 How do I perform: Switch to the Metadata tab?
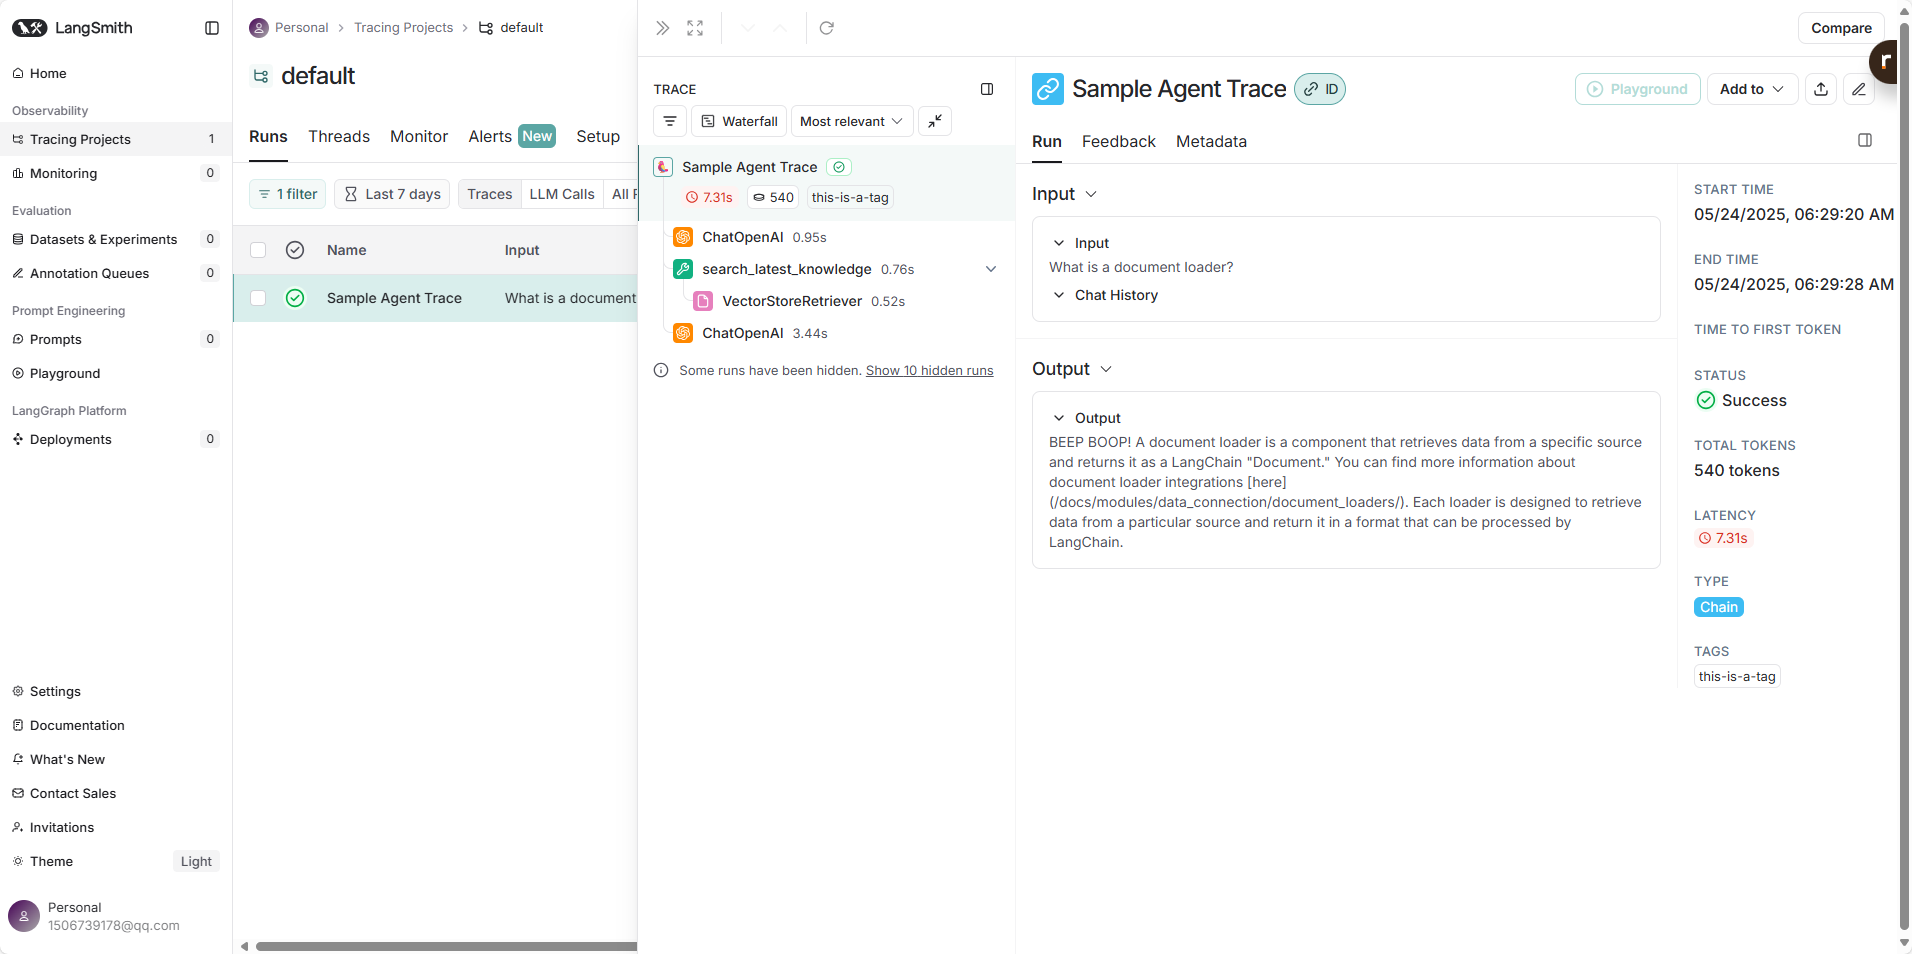coord(1211,141)
